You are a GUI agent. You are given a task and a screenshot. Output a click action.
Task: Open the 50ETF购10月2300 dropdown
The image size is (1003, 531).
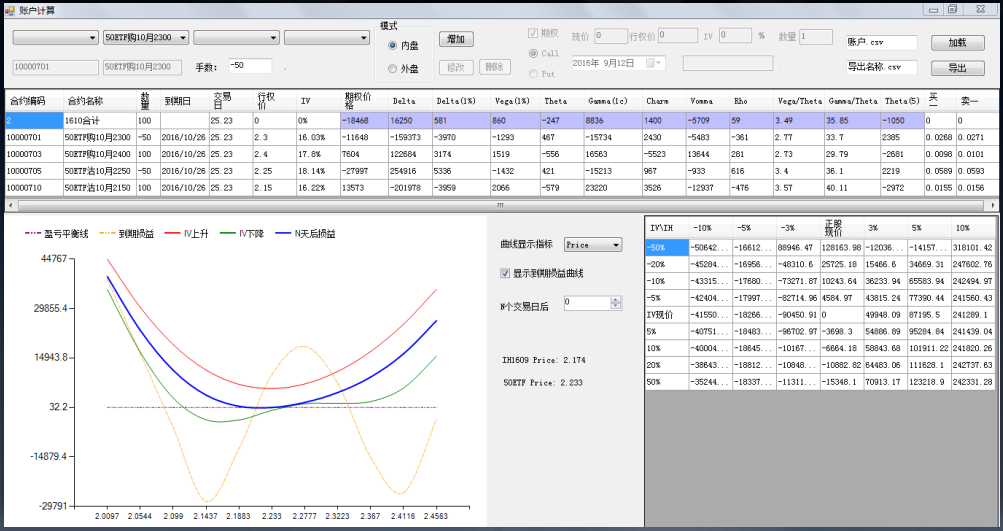pos(146,38)
